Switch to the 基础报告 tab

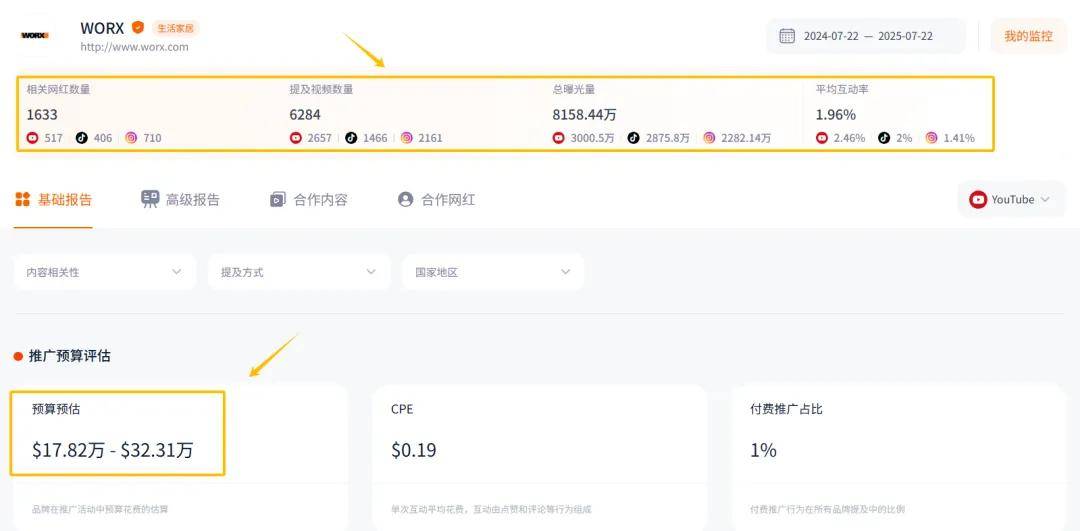click(x=53, y=200)
